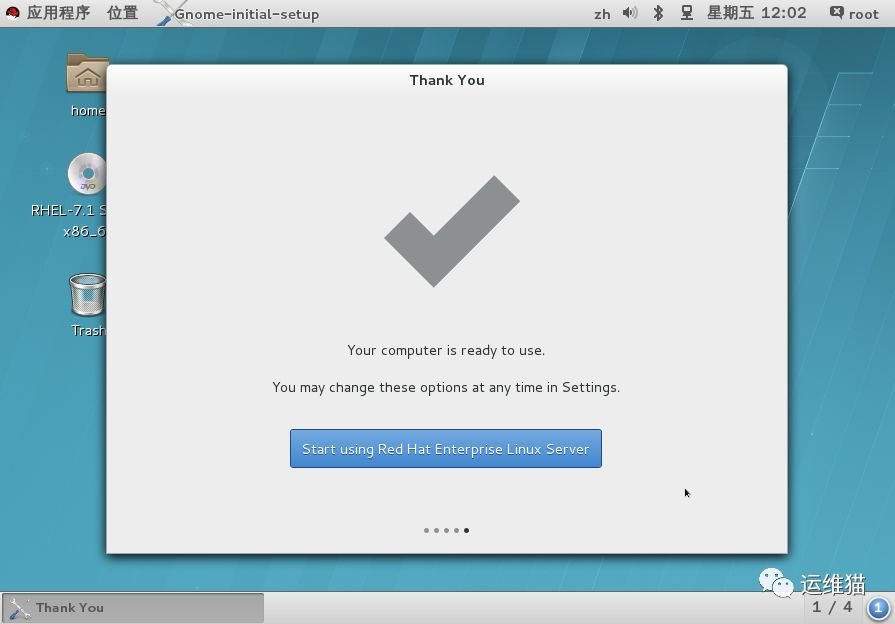
Task: Click the Bluetooth status icon
Action: [658, 13]
